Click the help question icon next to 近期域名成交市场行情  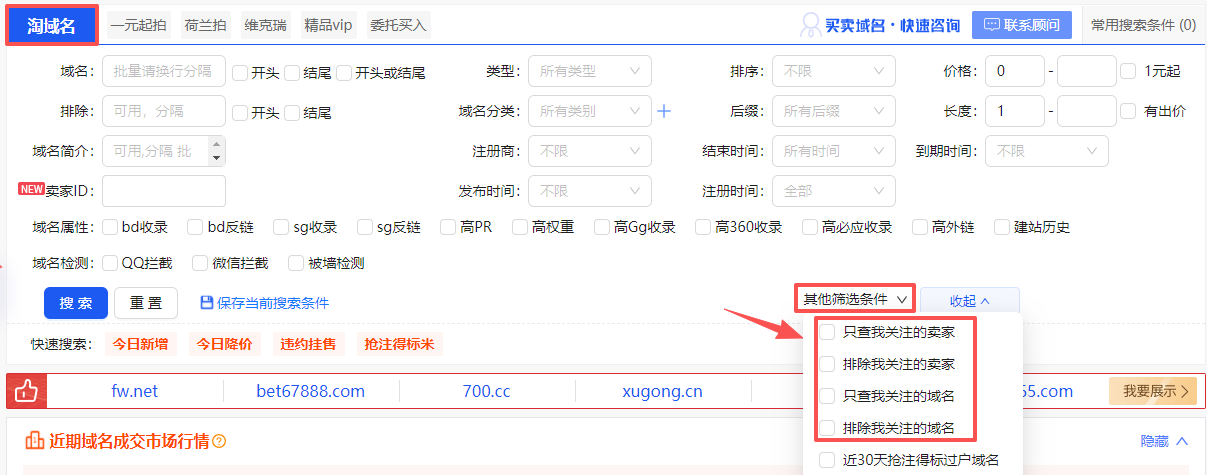tap(219, 441)
